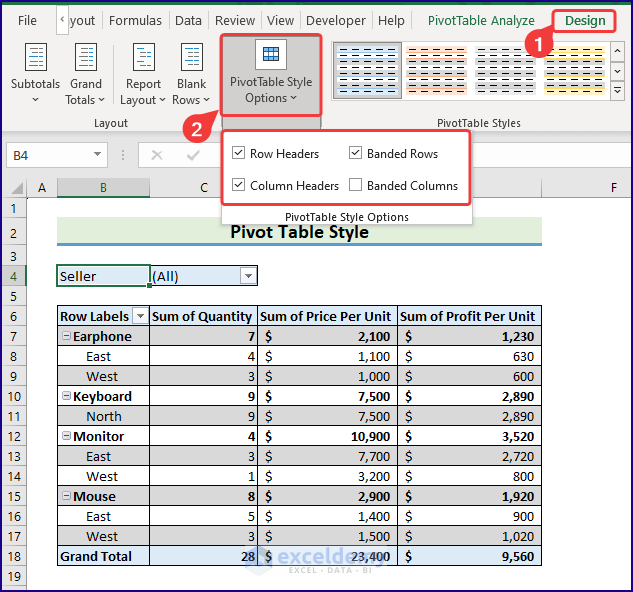Open the Name Box dropdown
Image resolution: width=633 pixels, height=592 pixels.
tap(97, 154)
